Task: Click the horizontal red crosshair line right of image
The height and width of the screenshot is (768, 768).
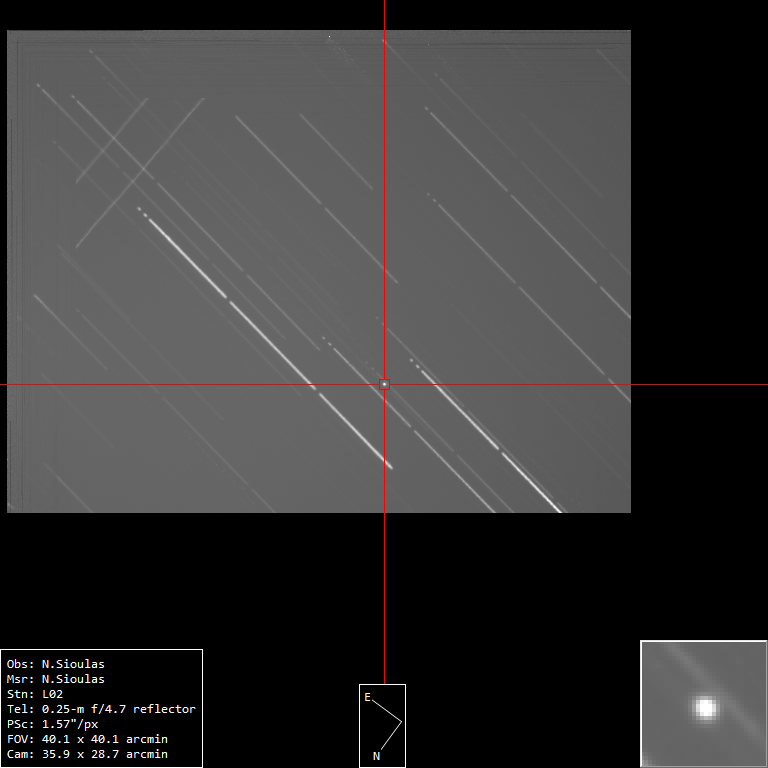Action: [700, 384]
